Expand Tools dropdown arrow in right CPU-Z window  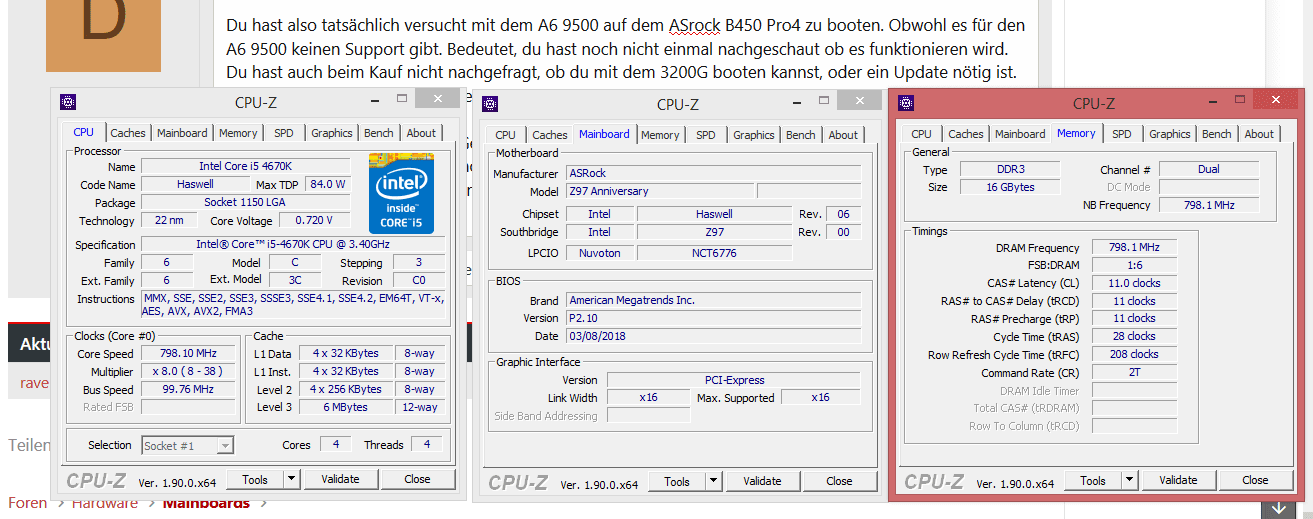click(x=1129, y=480)
